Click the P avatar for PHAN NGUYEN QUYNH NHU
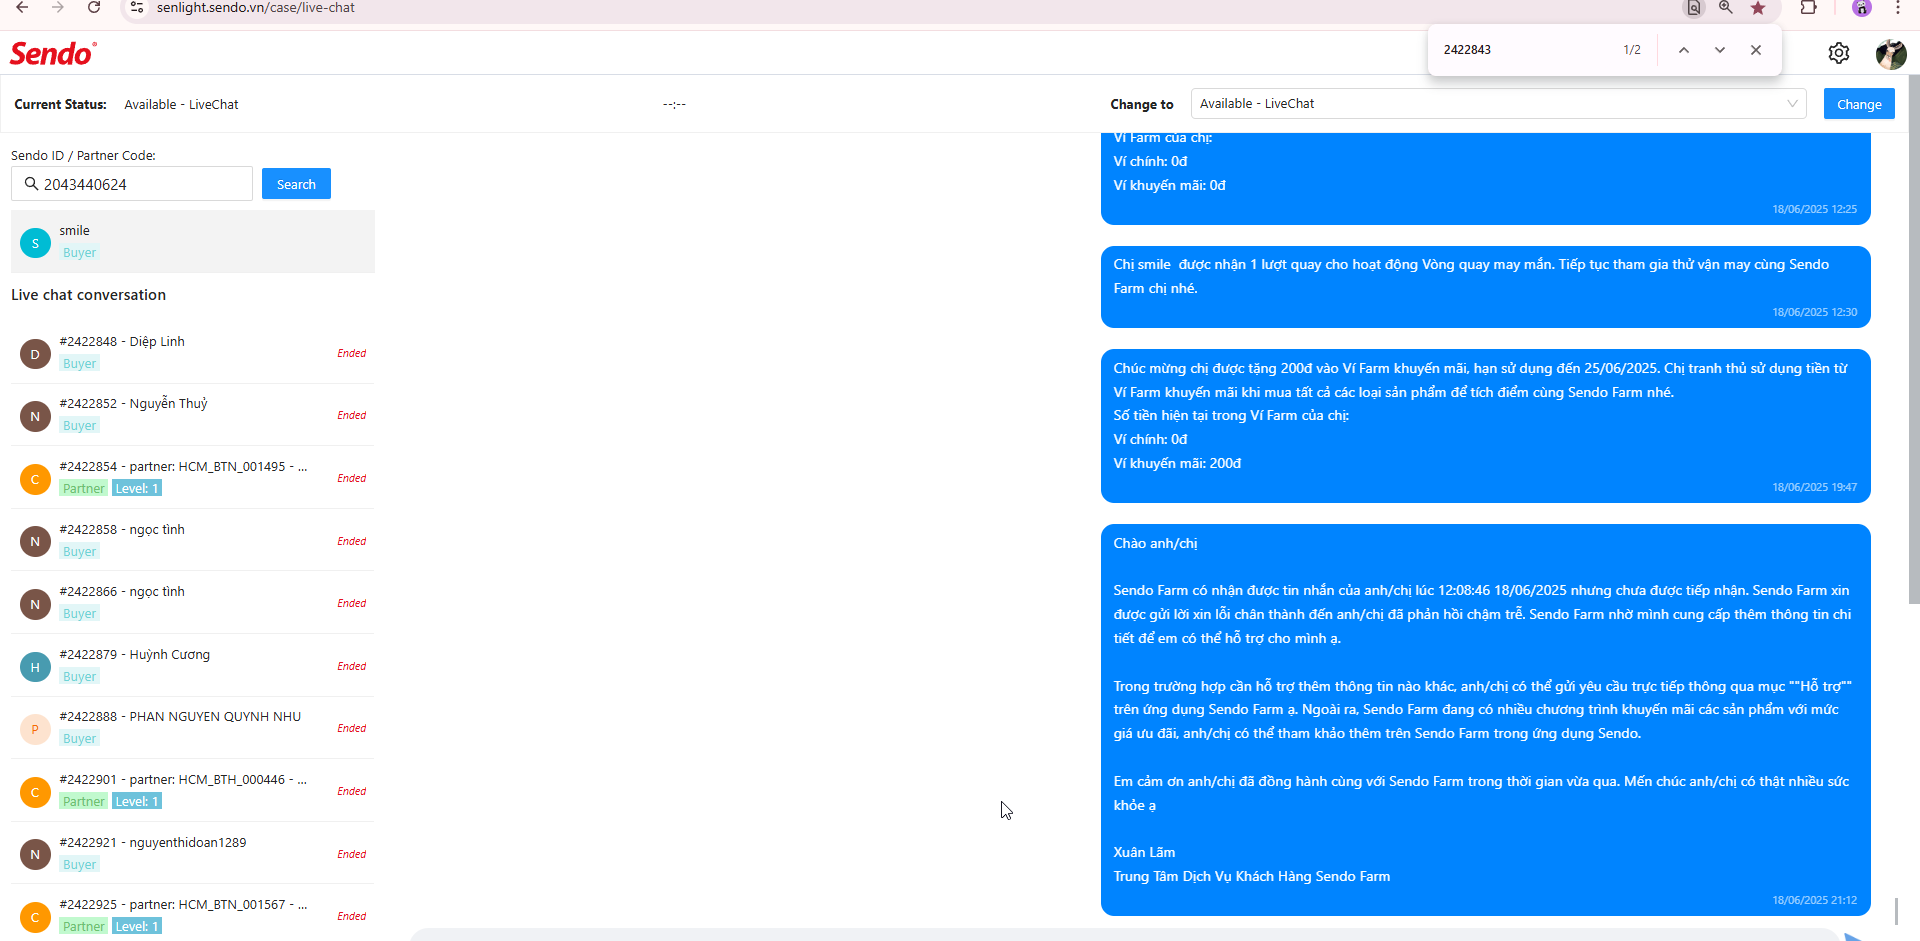This screenshot has width=1920, height=941. pos(35,729)
